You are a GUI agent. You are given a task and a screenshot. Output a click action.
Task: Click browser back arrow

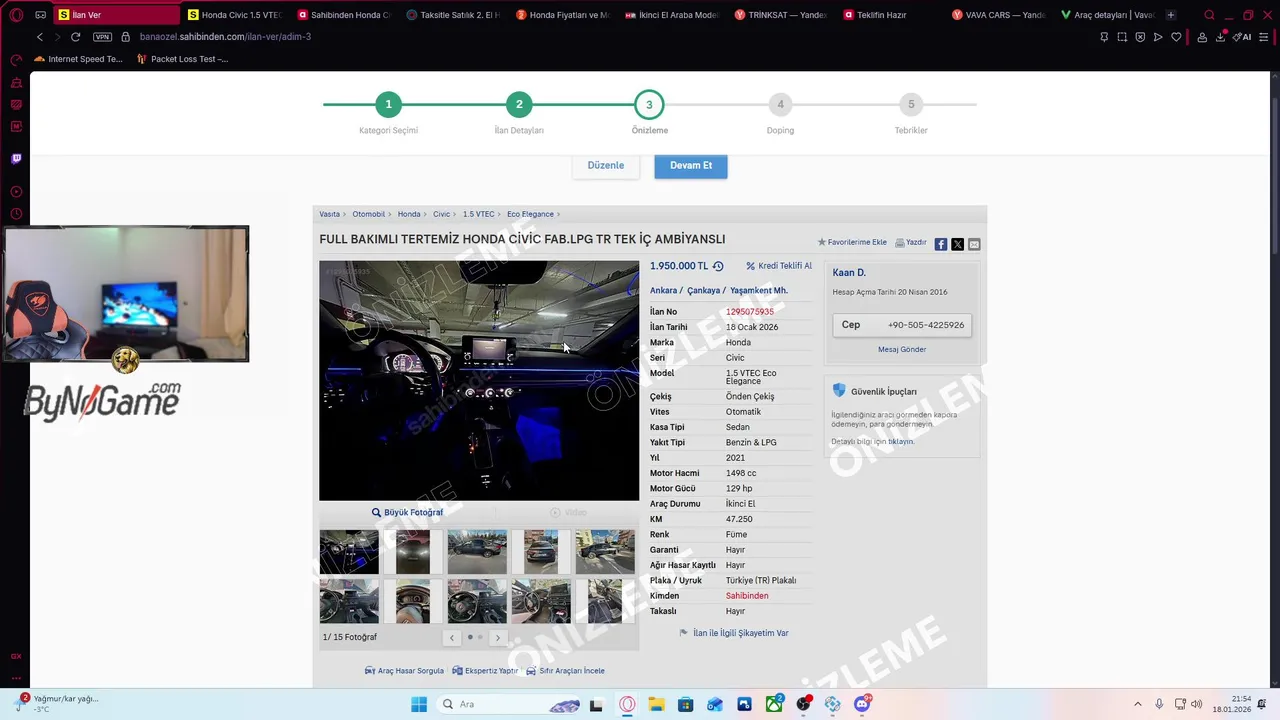(x=40, y=37)
